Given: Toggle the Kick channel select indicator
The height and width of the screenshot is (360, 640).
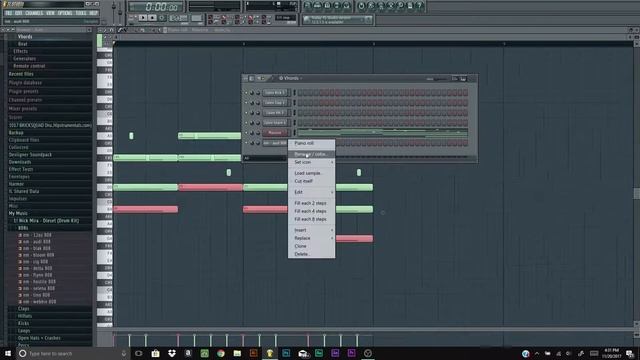Looking at the screenshot, I should 294,93.
